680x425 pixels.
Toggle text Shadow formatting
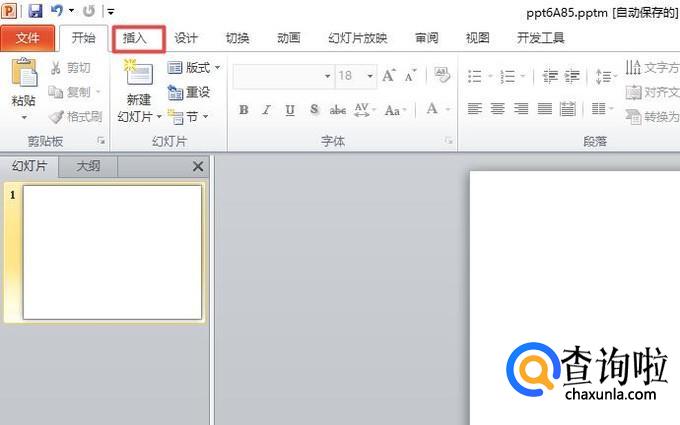[314, 110]
